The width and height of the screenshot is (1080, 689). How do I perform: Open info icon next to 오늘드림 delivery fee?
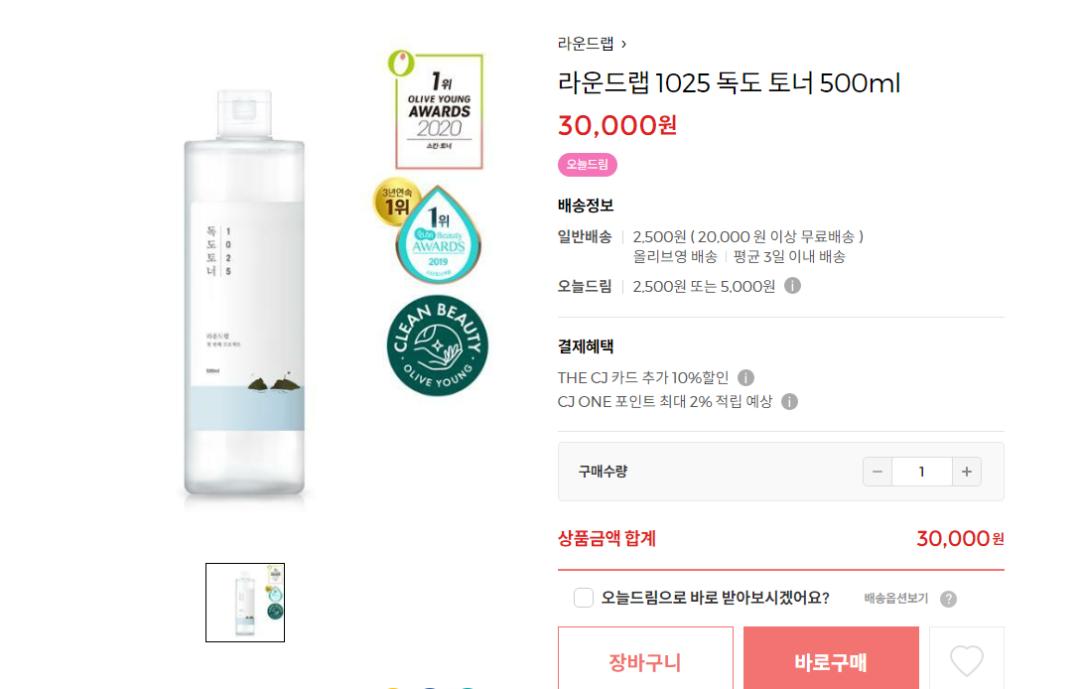[x=793, y=285]
